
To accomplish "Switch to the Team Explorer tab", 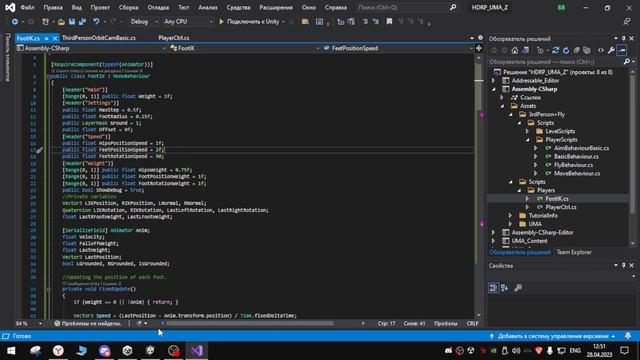I will tap(574, 252).
